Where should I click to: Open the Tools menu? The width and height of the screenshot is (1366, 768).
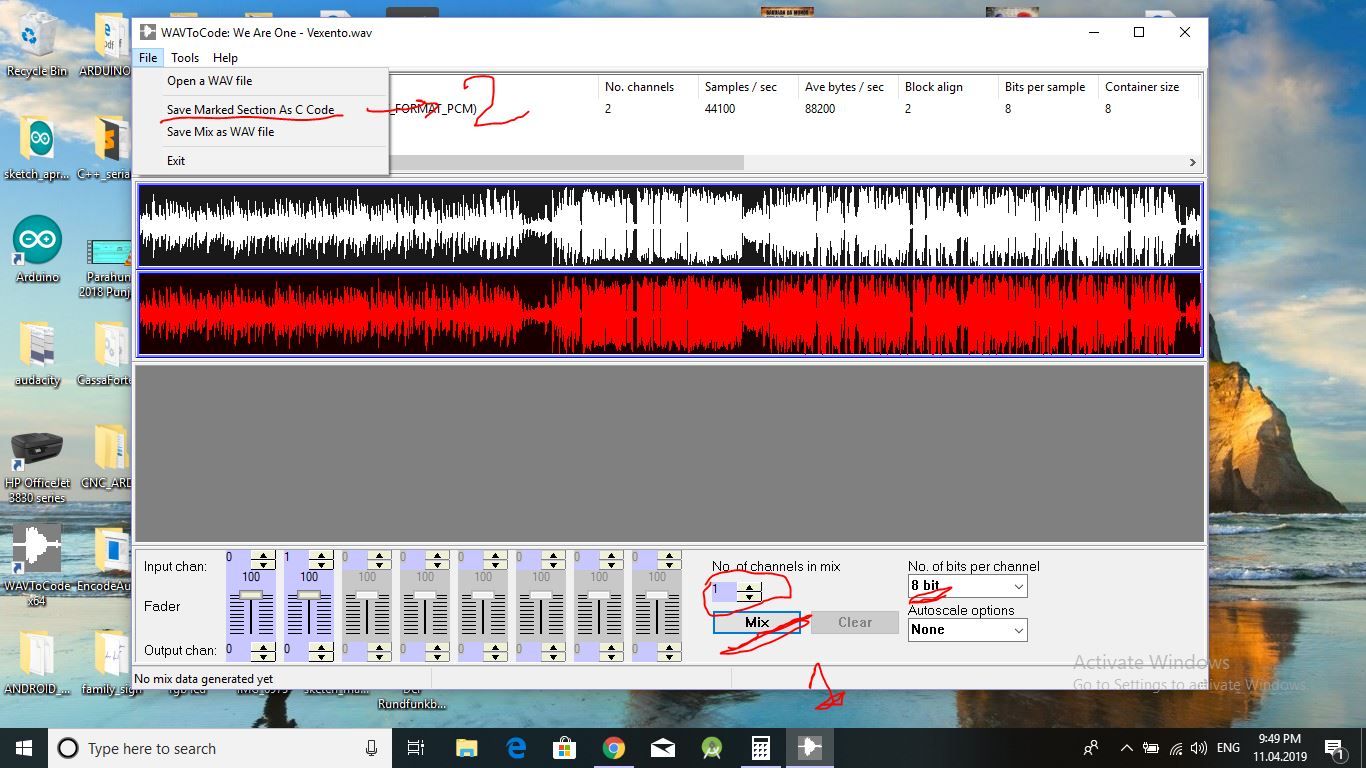[184, 57]
